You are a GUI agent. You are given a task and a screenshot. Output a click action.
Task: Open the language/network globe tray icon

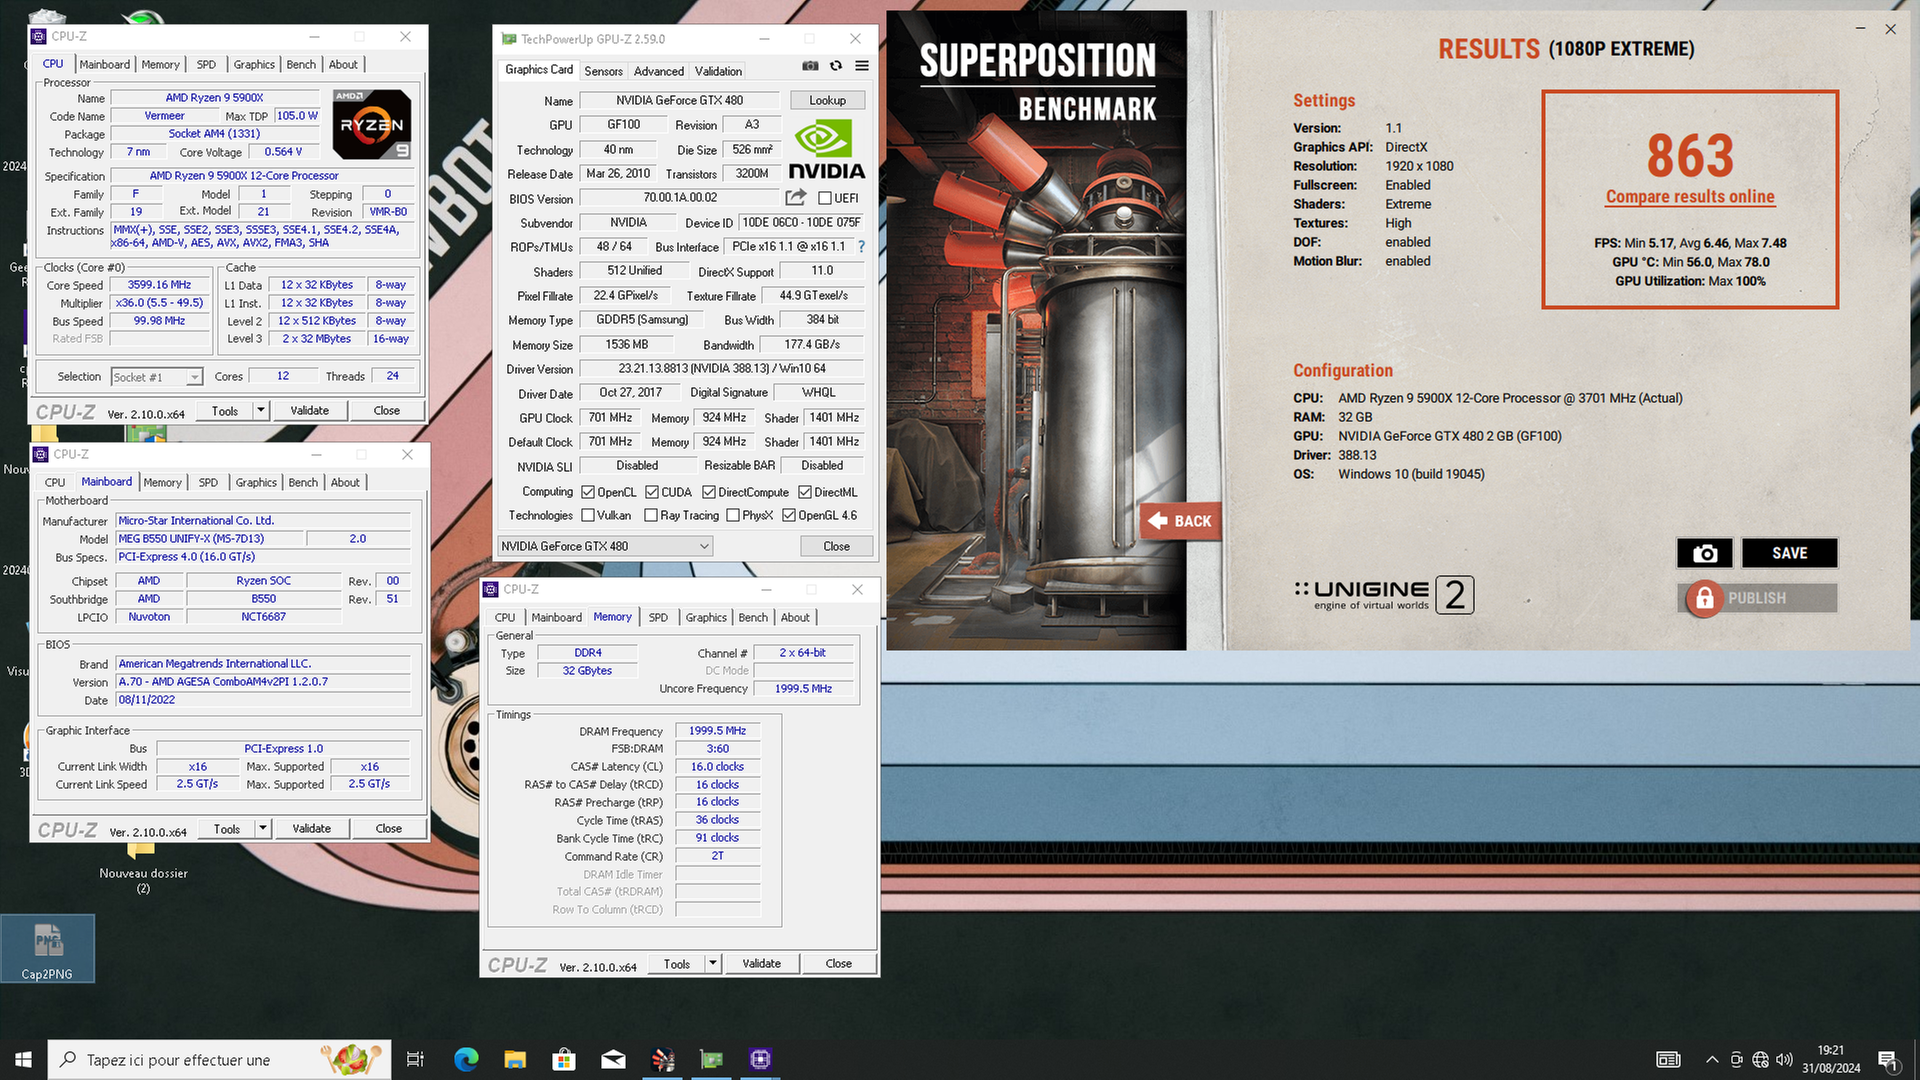click(1760, 1060)
